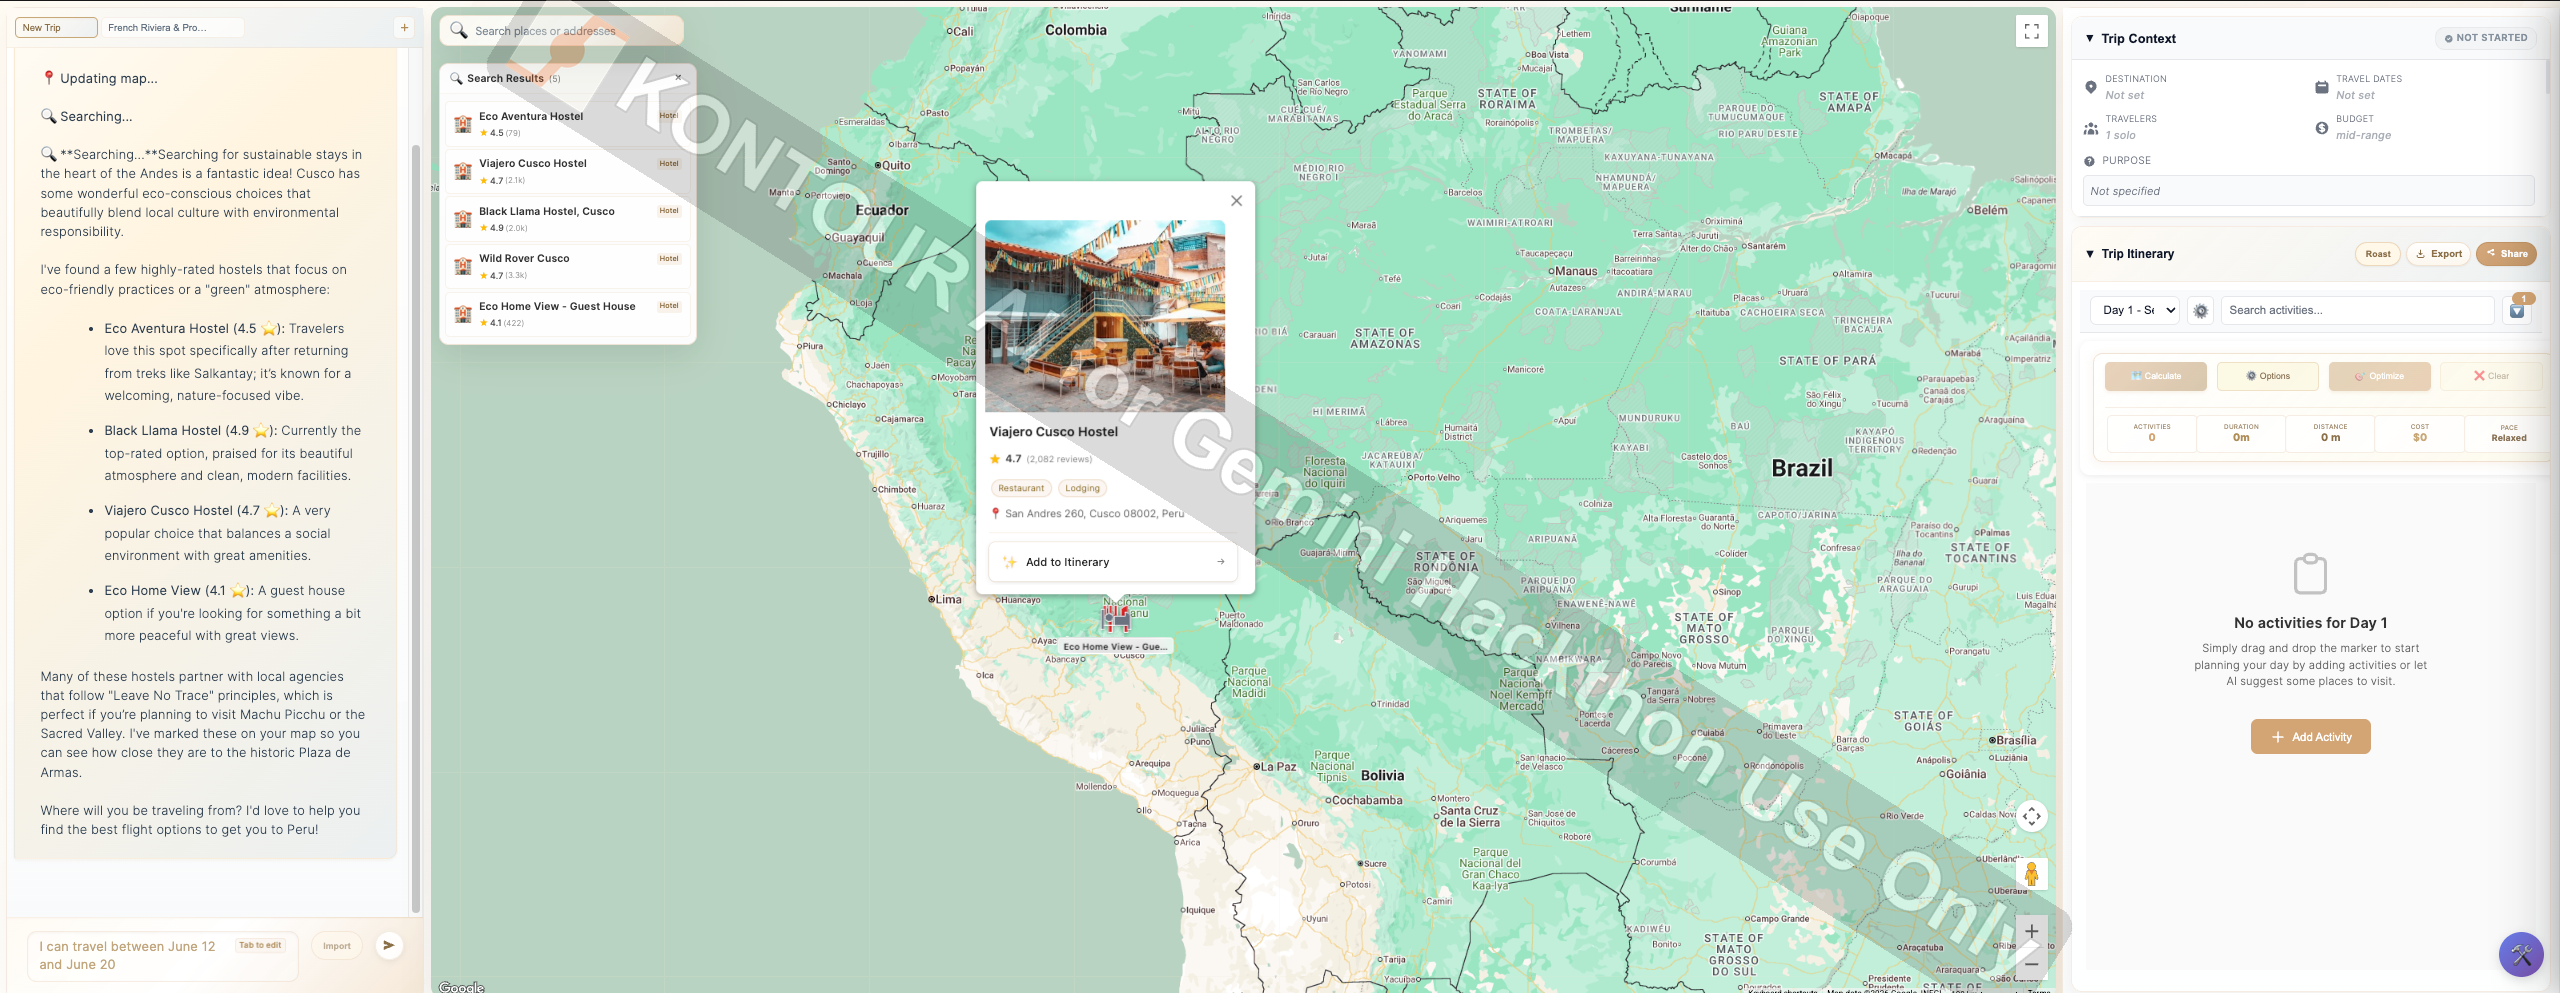Select Black Llama Hostel, Cusco result
The height and width of the screenshot is (993, 2560).
568,219
